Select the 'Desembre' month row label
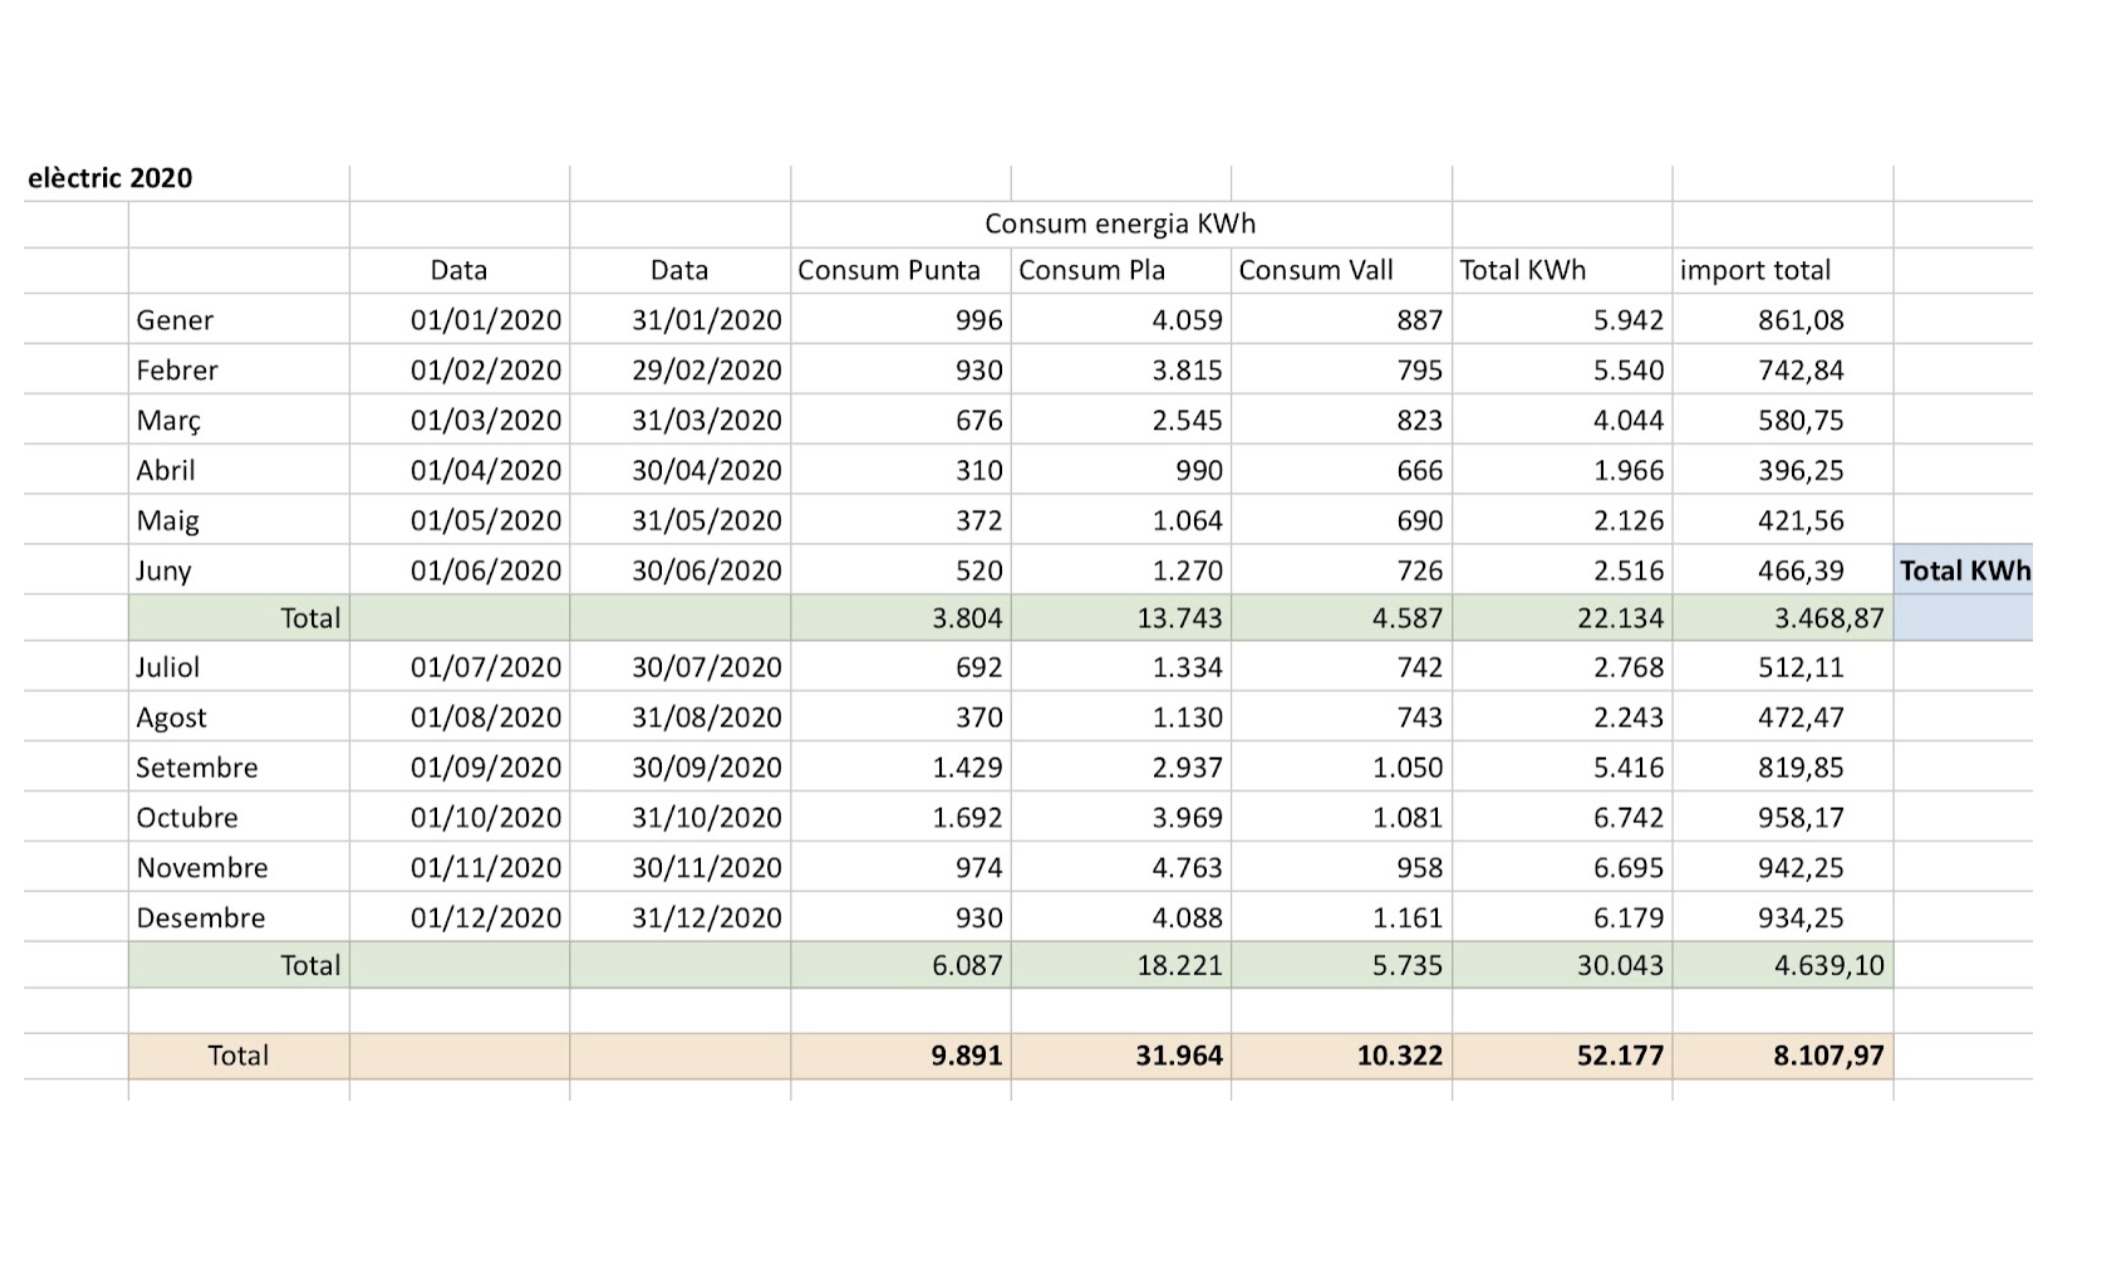2126x1272 pixels. tap(201, 918)
